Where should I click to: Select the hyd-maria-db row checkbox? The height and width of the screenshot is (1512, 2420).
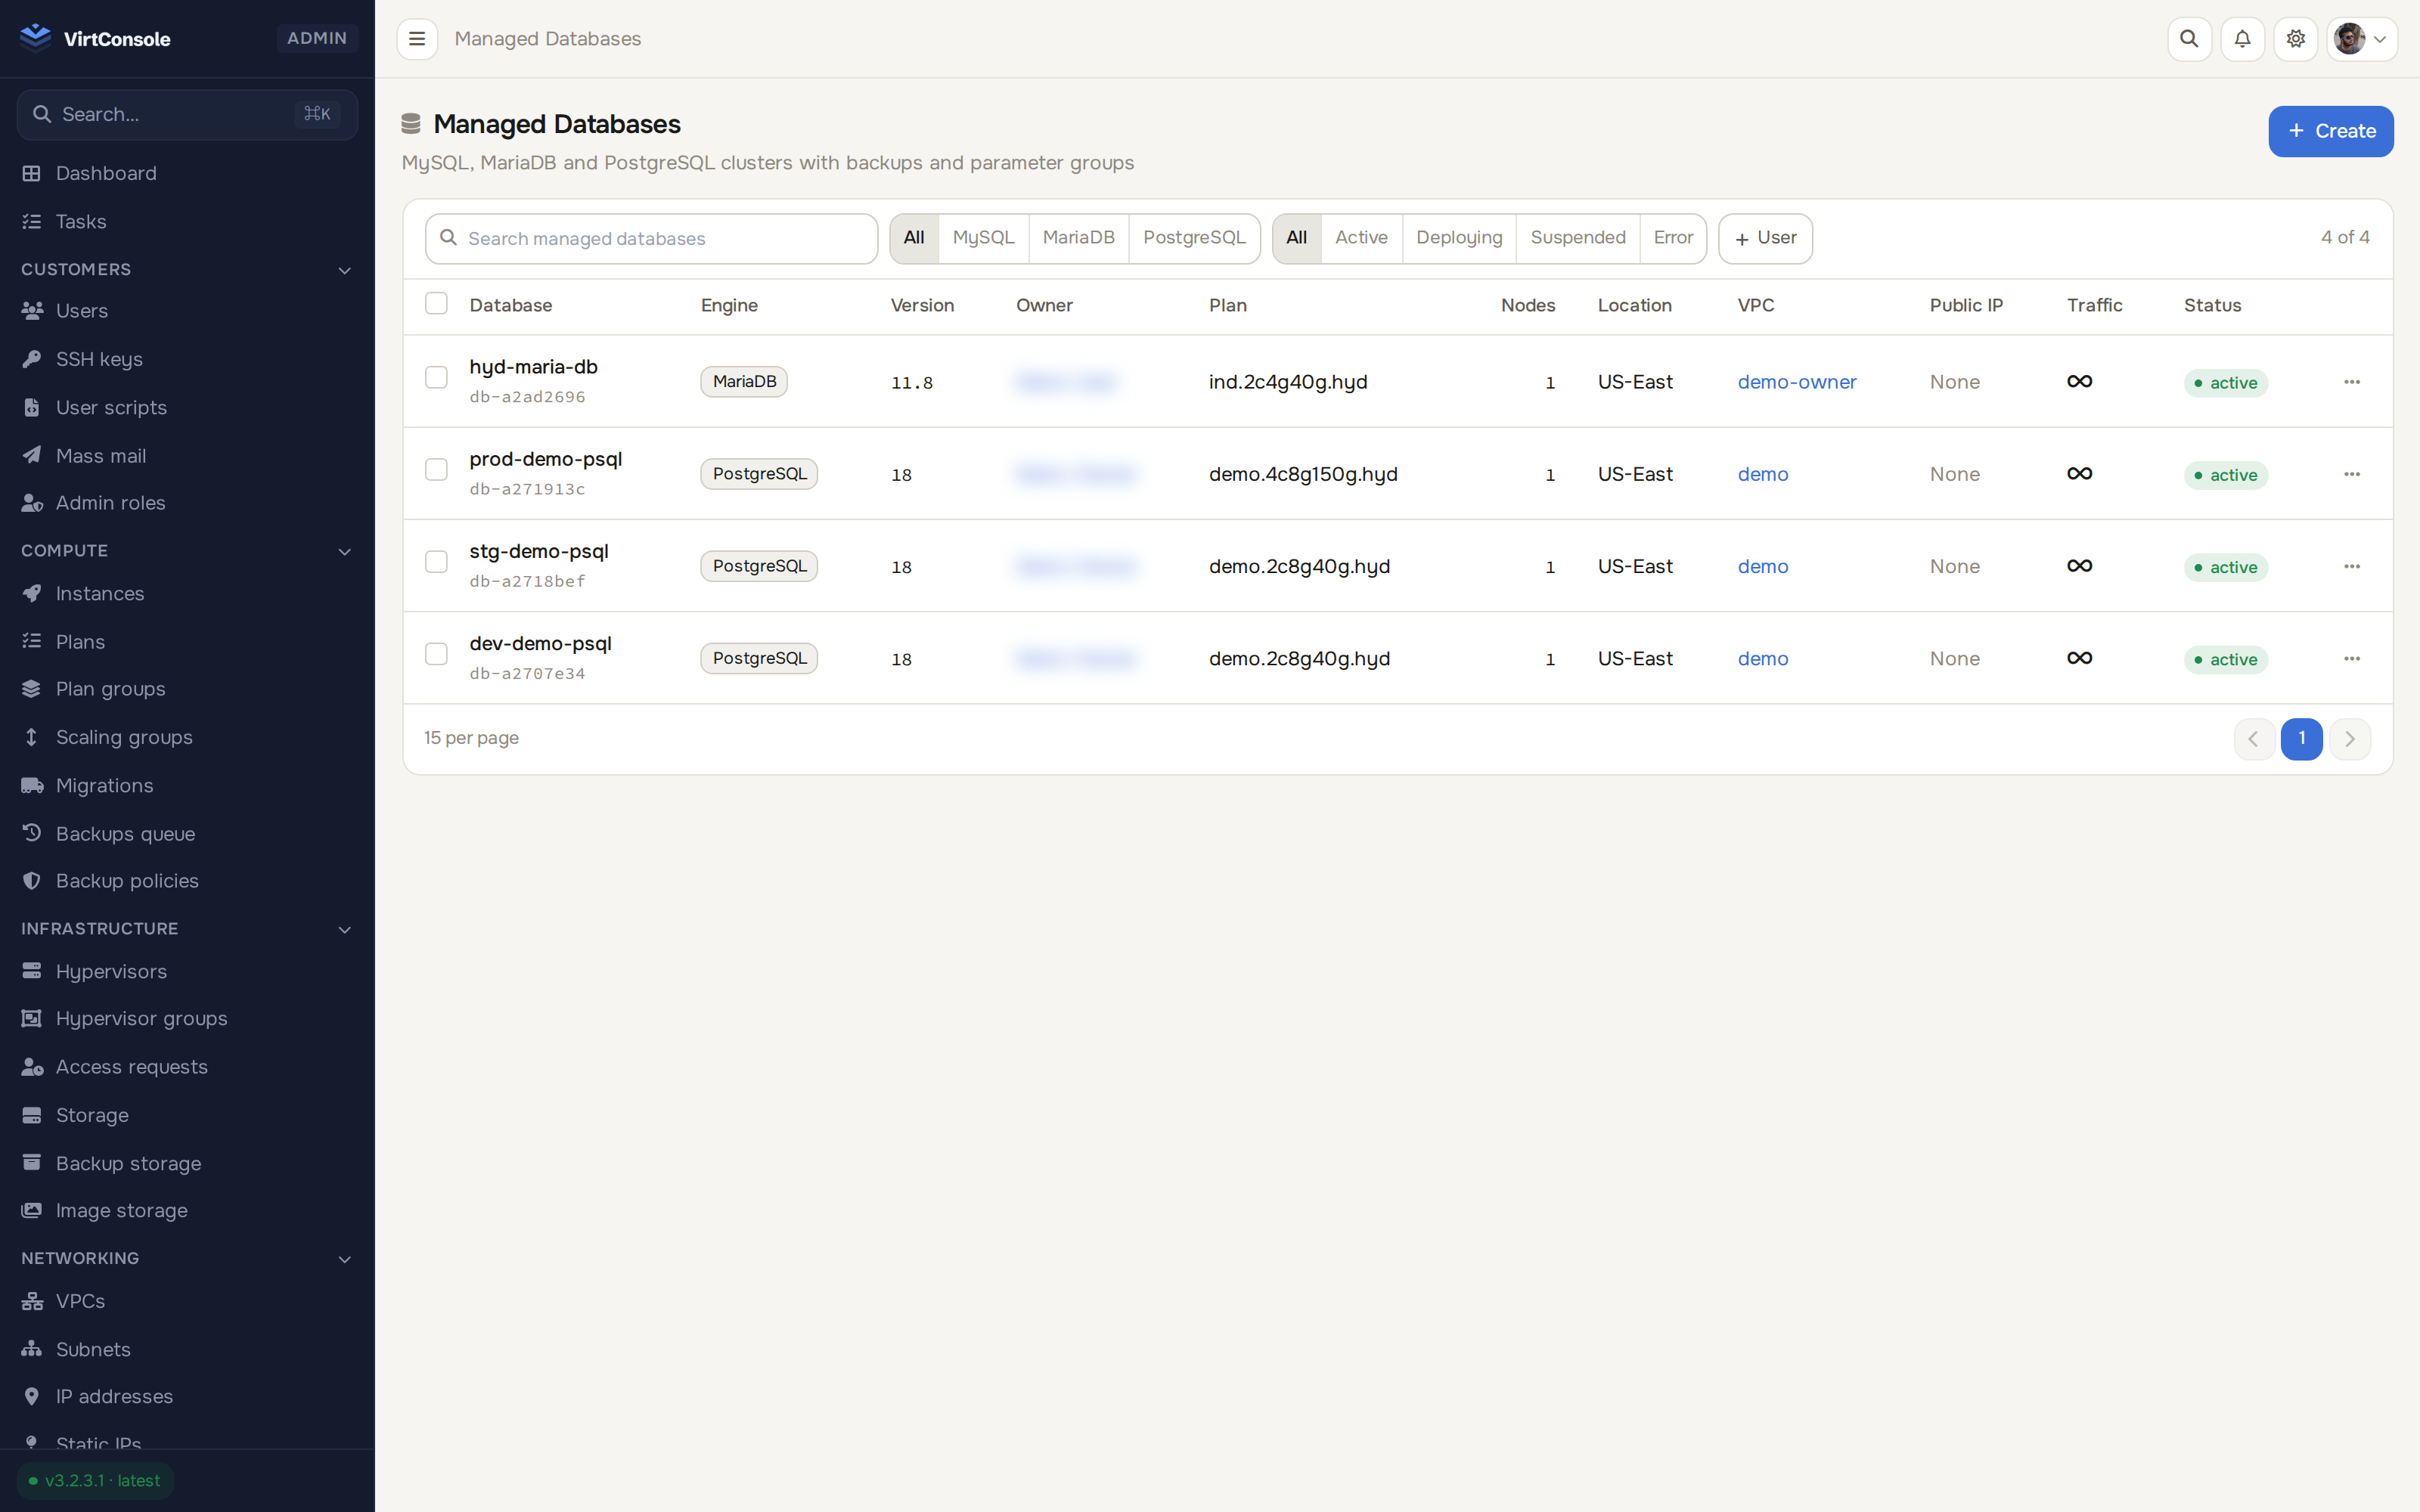(436, 377)
